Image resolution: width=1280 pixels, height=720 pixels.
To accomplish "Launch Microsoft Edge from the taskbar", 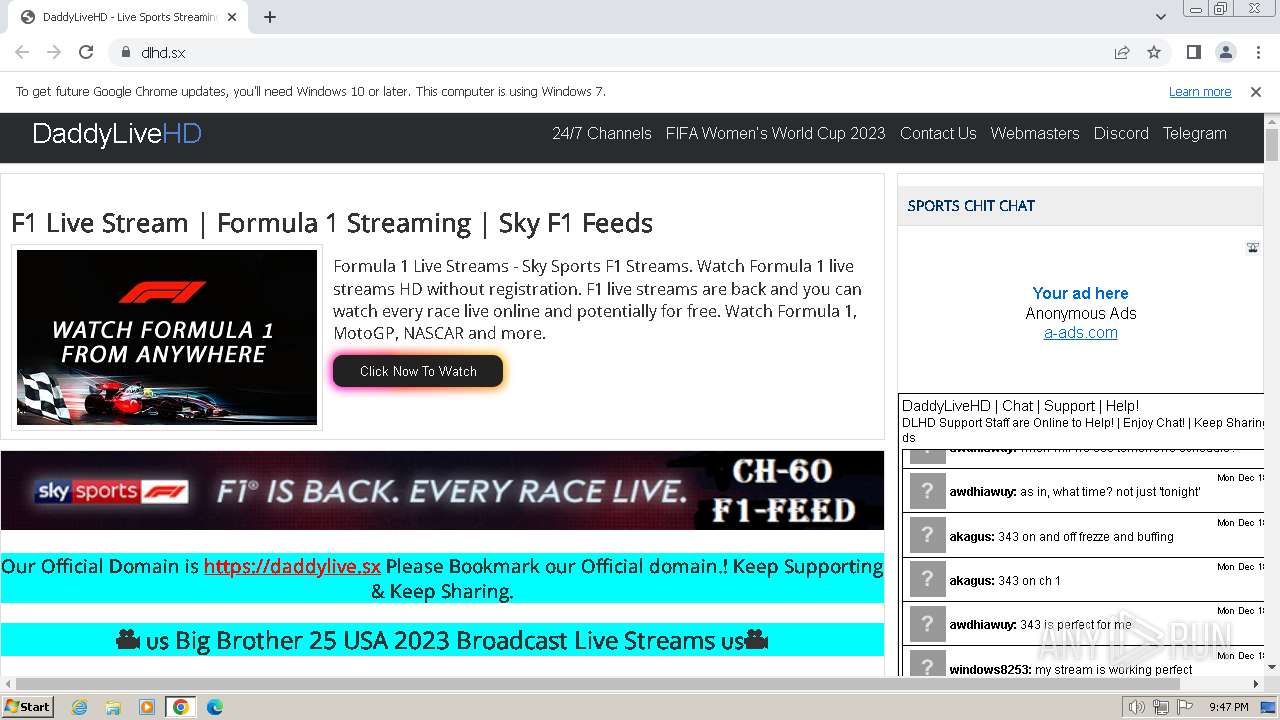I will 214,707.
